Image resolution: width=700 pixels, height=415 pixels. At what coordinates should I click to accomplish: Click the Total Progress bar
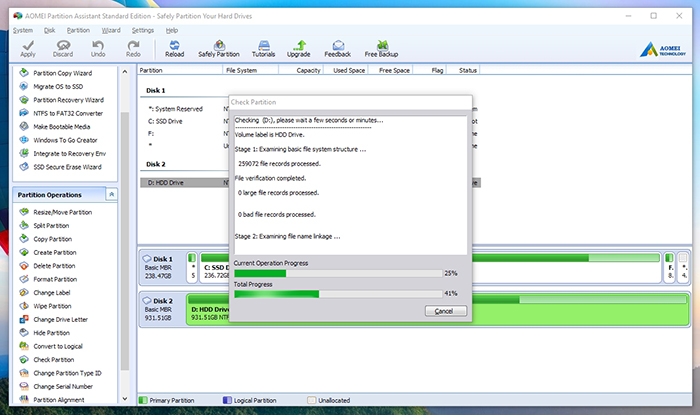point(338,294)
